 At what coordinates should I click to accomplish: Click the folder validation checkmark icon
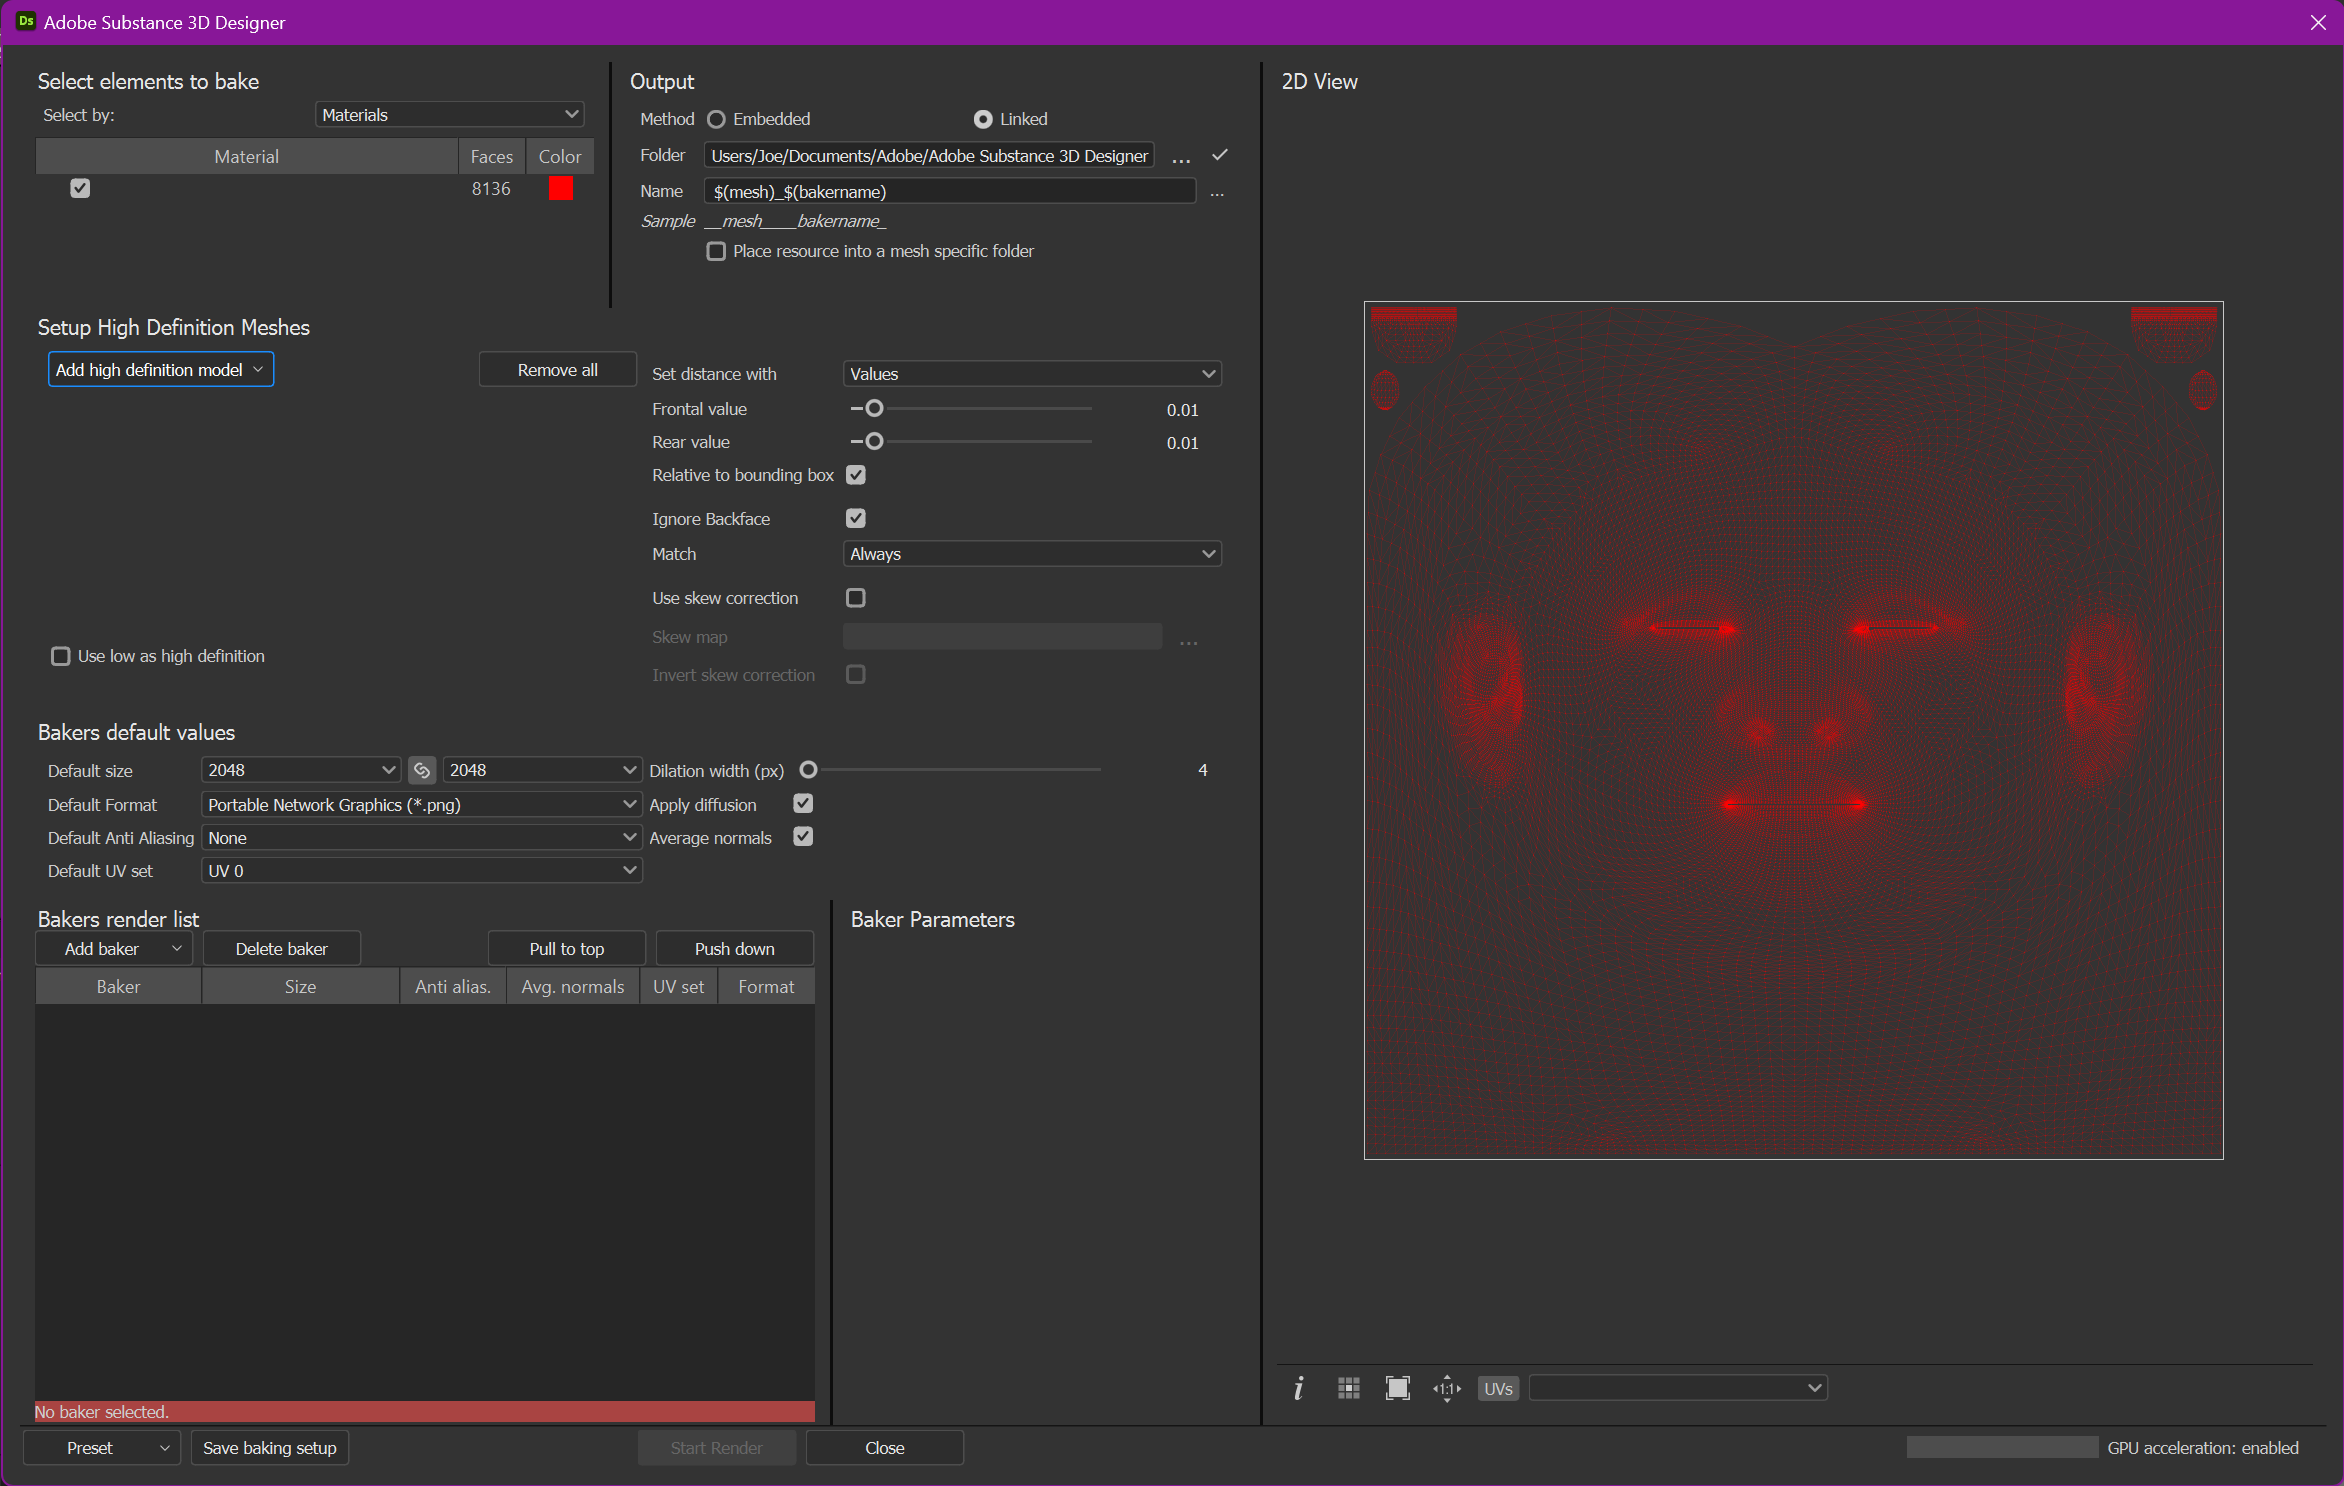(1219, 155)
